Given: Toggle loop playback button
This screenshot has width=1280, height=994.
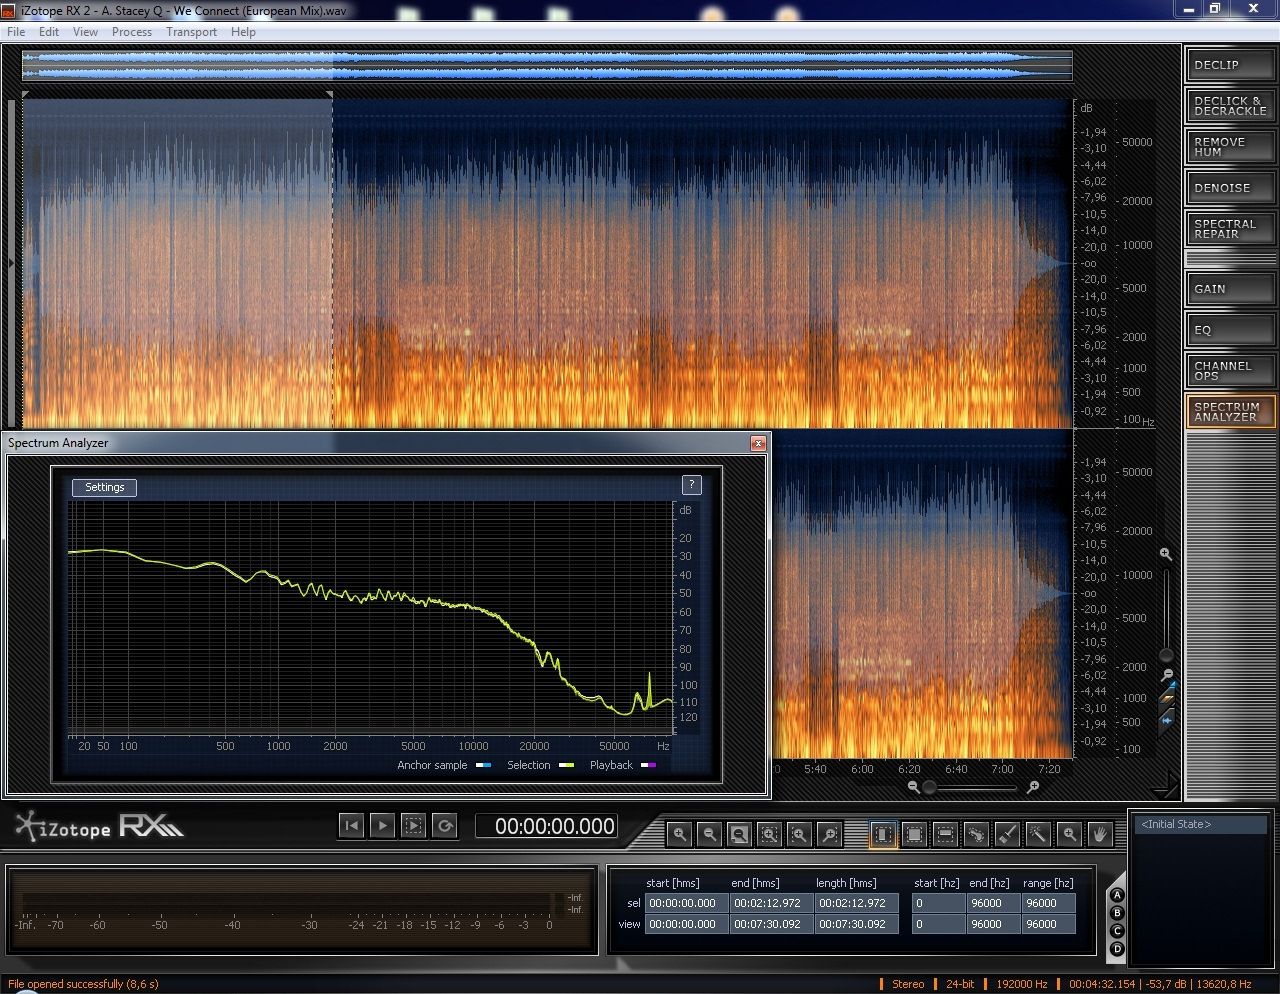Looking at the screenshot, I should coord(445,825).
